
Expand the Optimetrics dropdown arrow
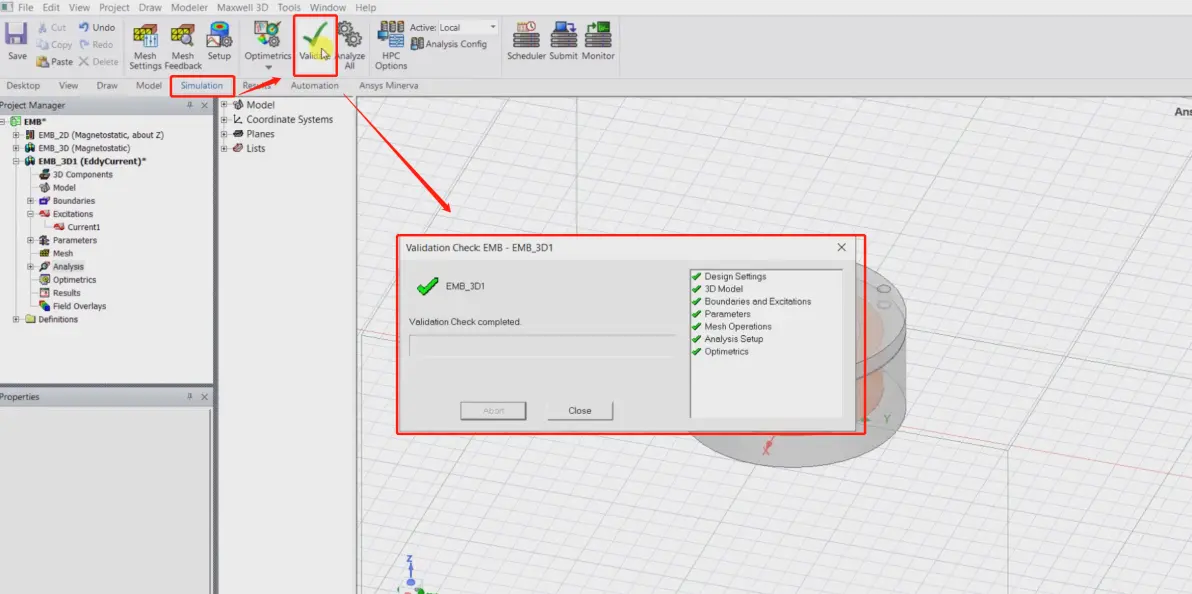(268, 68)
